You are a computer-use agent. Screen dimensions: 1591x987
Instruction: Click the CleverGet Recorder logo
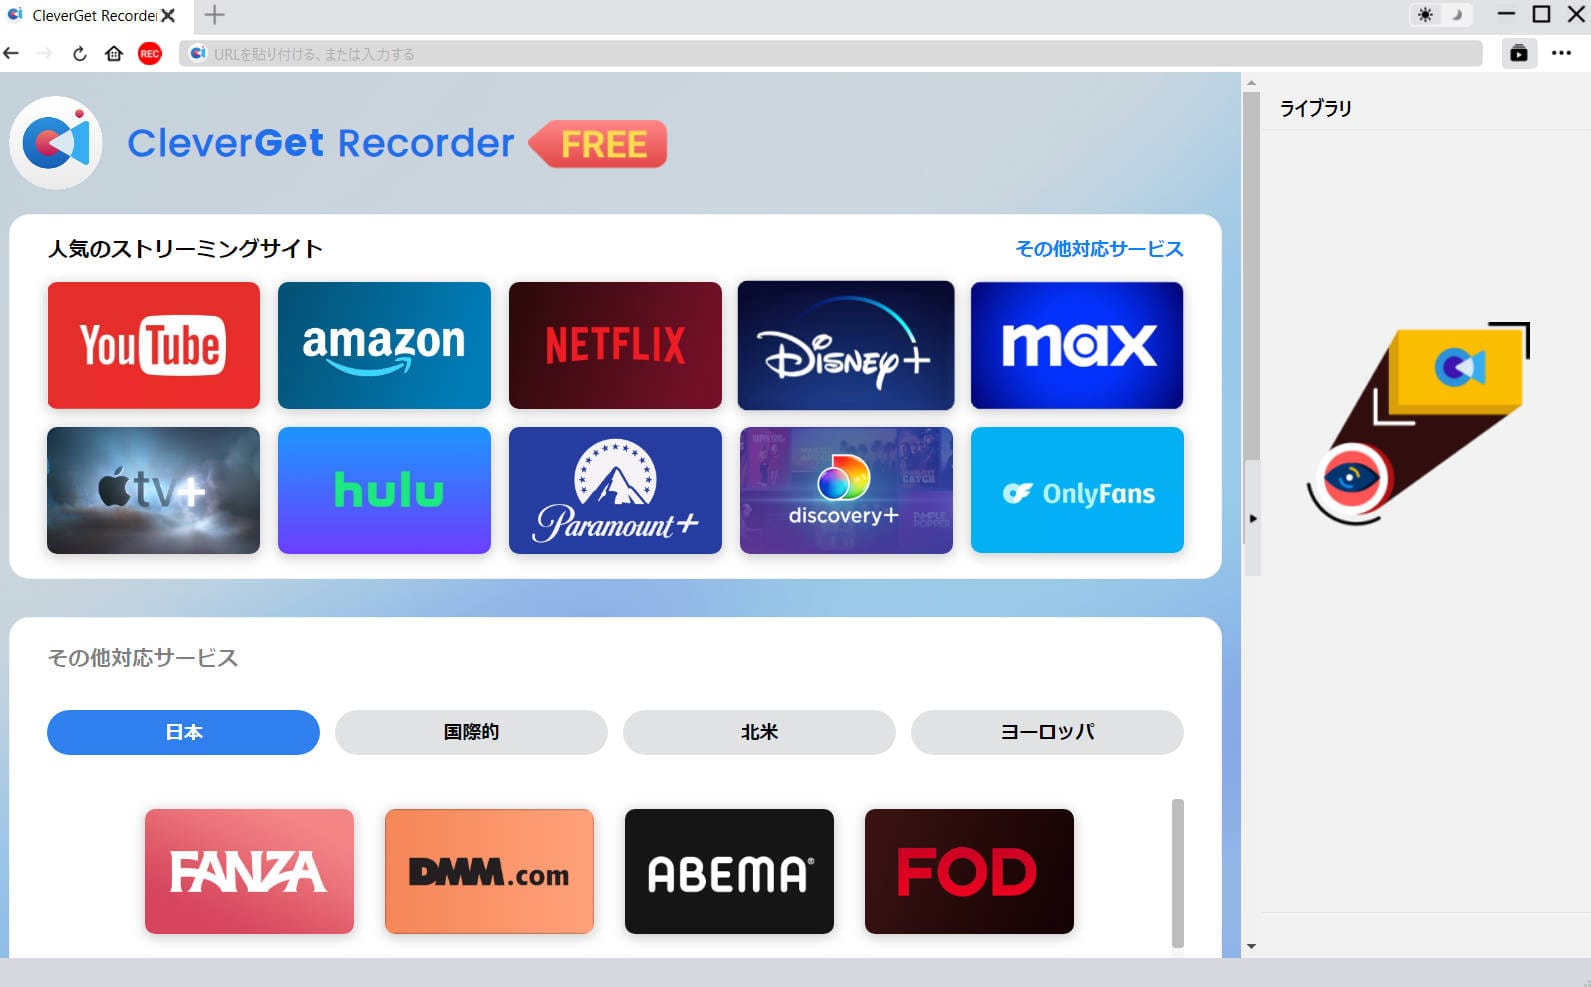pos(56,143)
